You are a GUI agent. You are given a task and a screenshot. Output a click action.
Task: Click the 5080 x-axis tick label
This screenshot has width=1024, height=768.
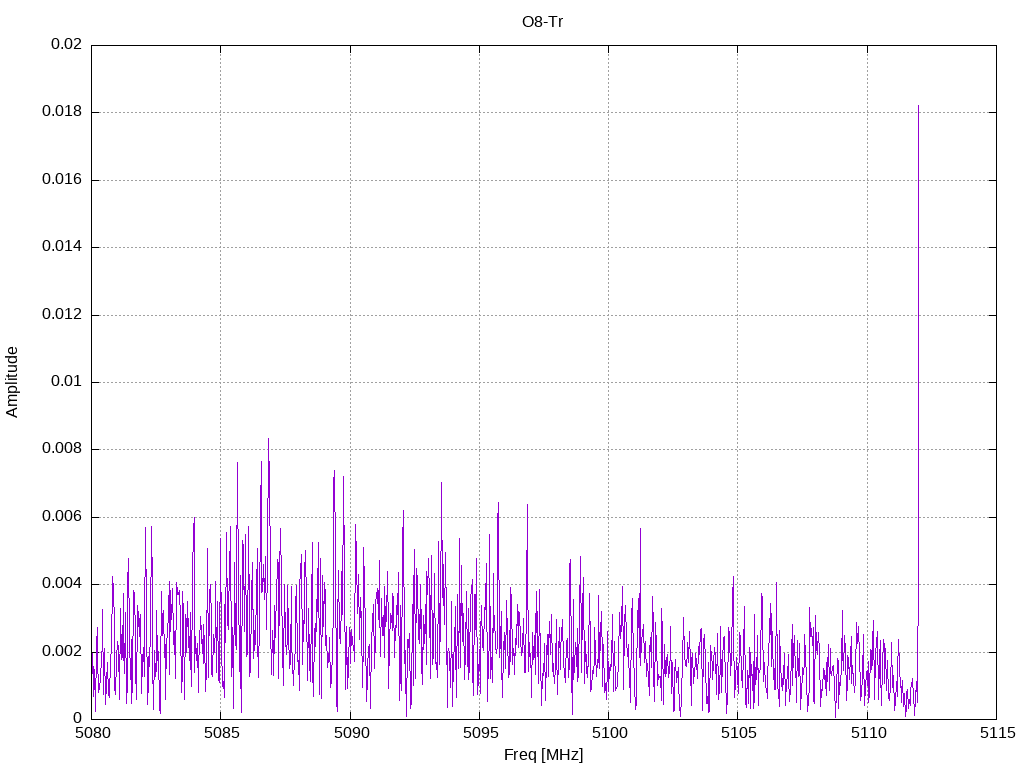click(x=92, y=734)
